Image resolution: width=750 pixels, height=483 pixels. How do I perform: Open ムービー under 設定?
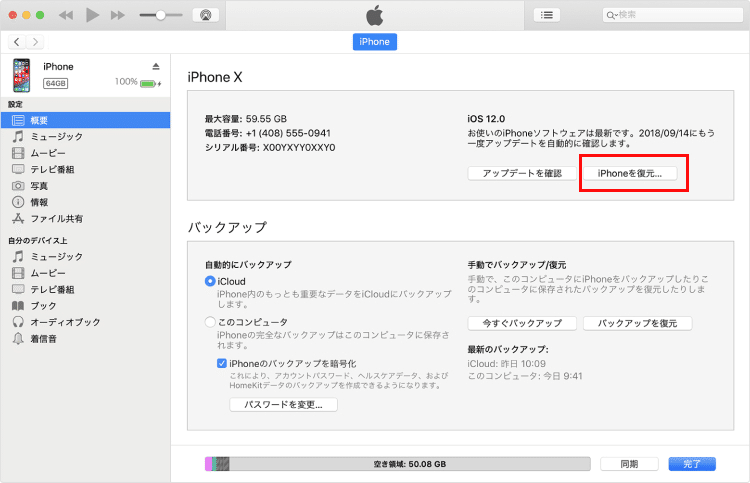click(x=85, y=153)
